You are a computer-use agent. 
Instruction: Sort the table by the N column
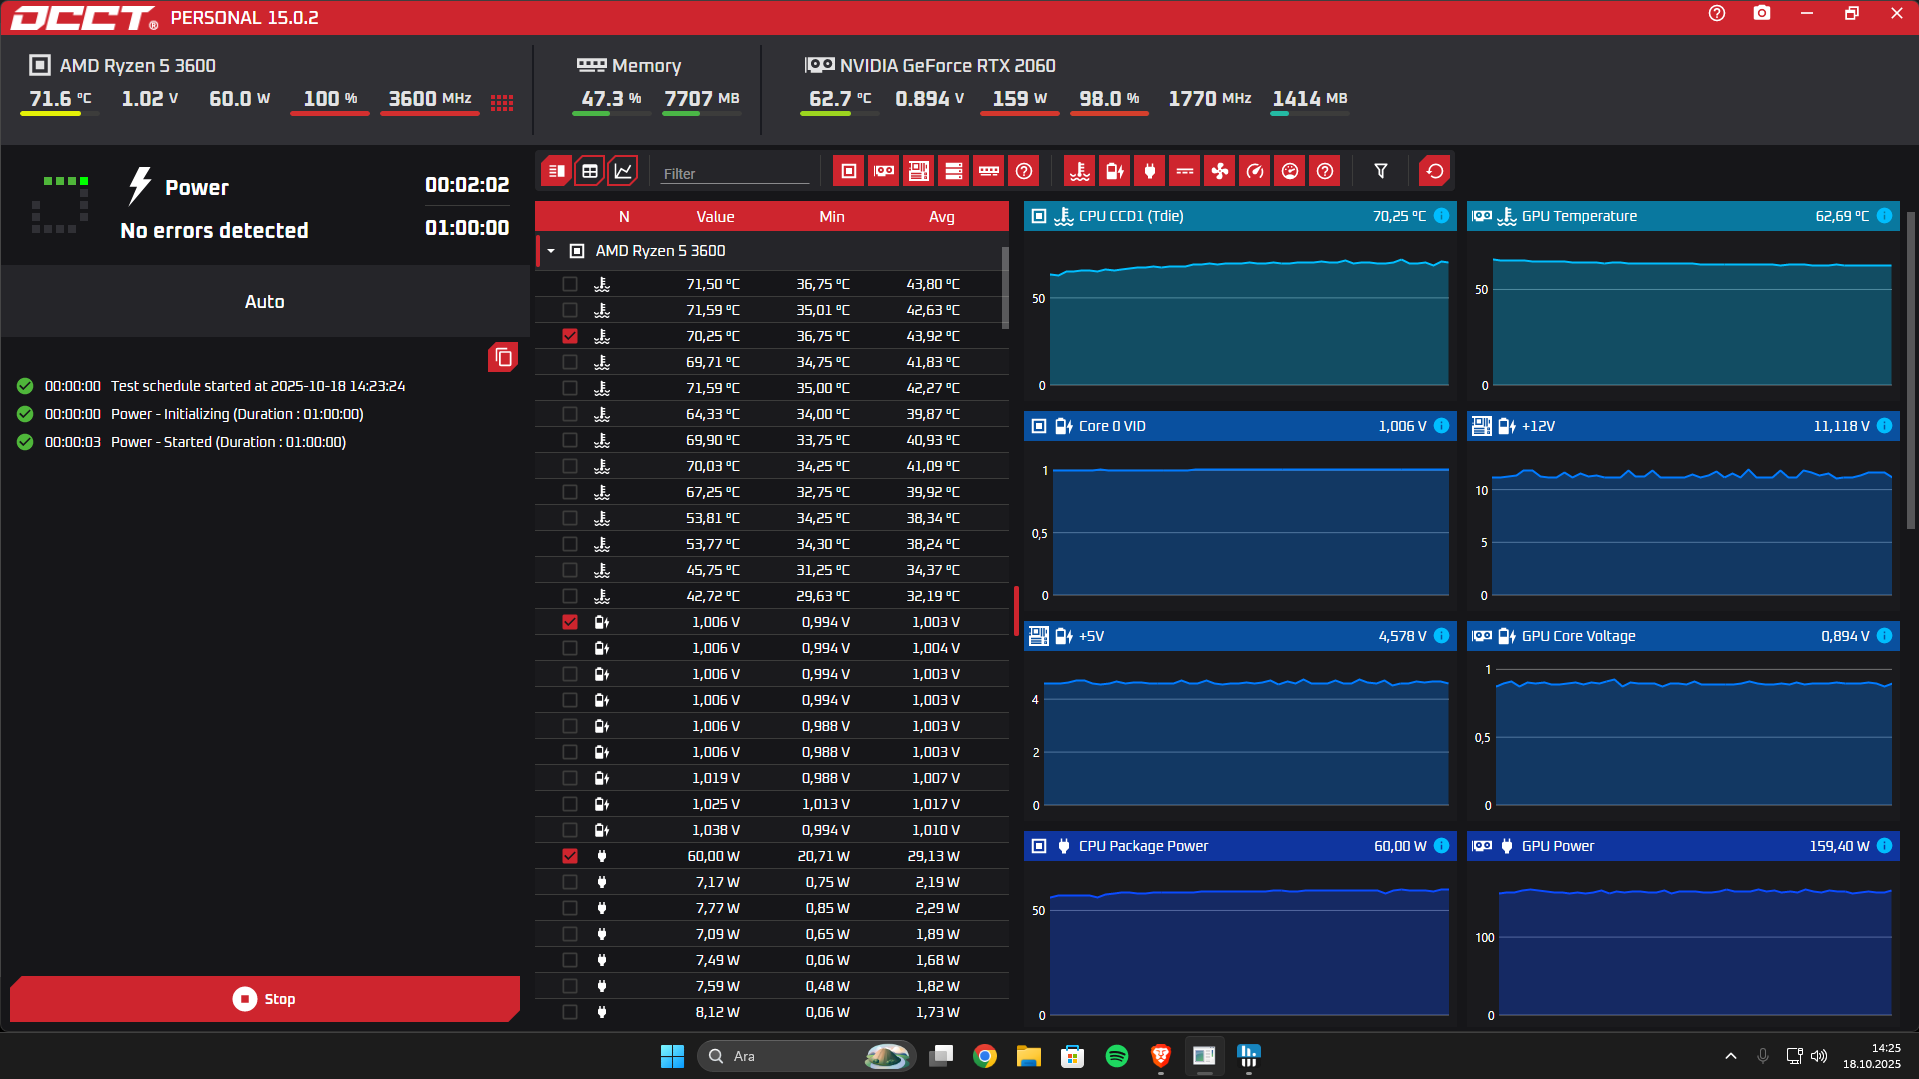point(624,217)
